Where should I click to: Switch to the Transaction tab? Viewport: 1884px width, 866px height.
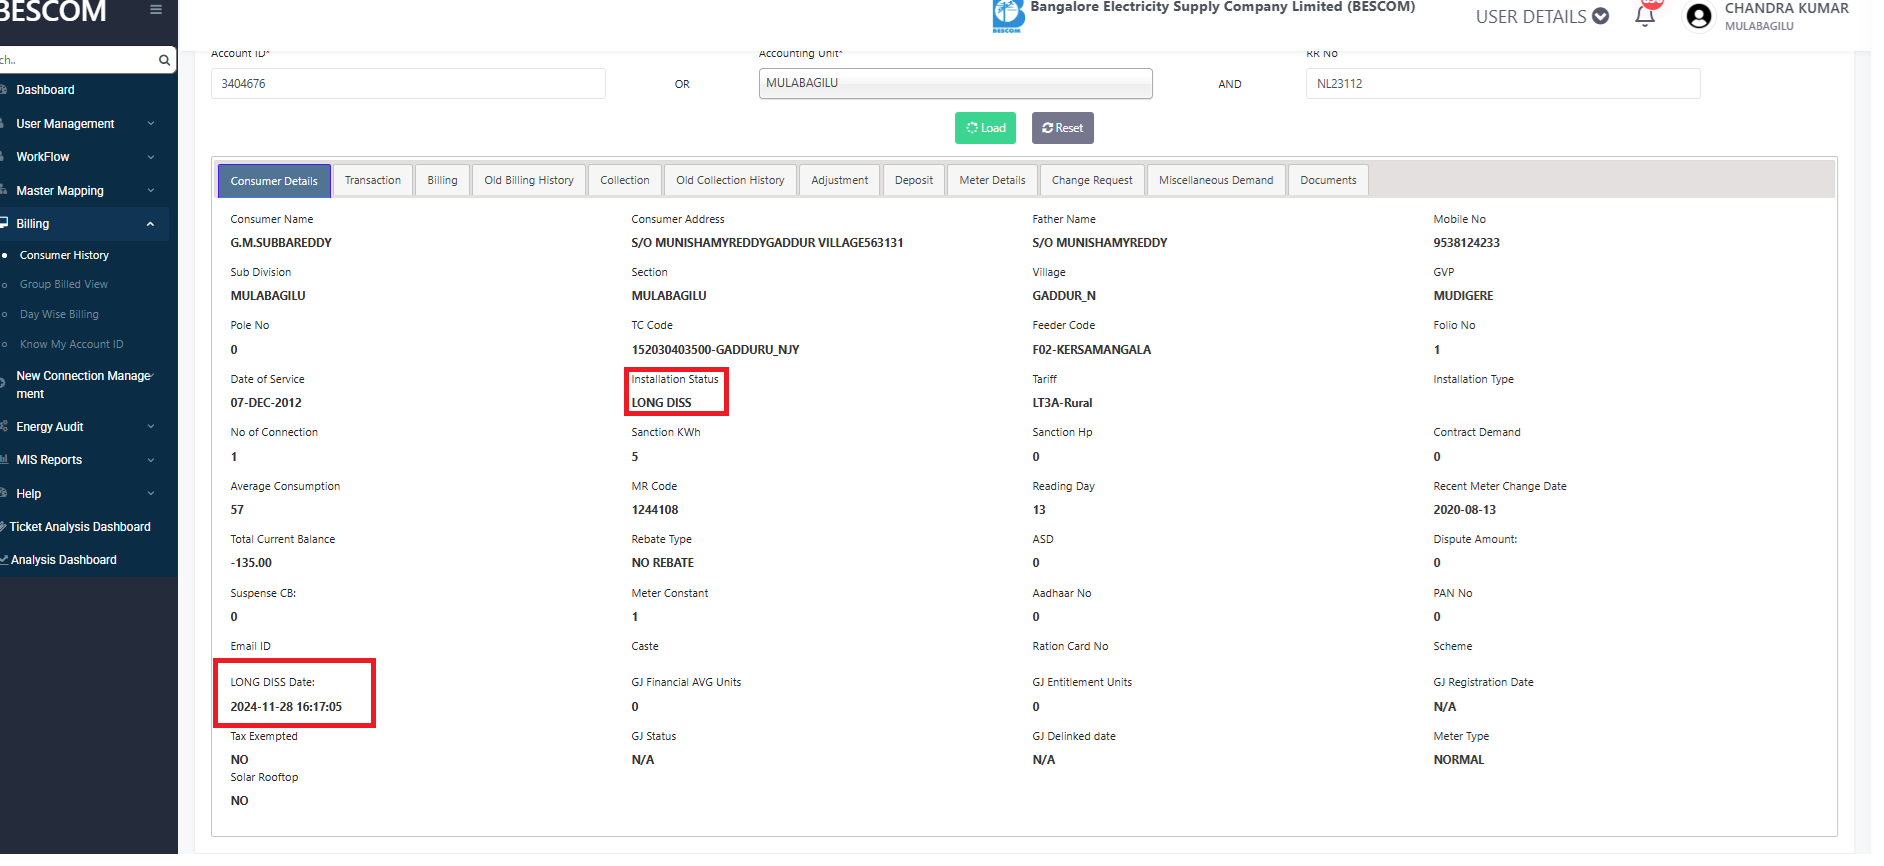coord(373,181)
